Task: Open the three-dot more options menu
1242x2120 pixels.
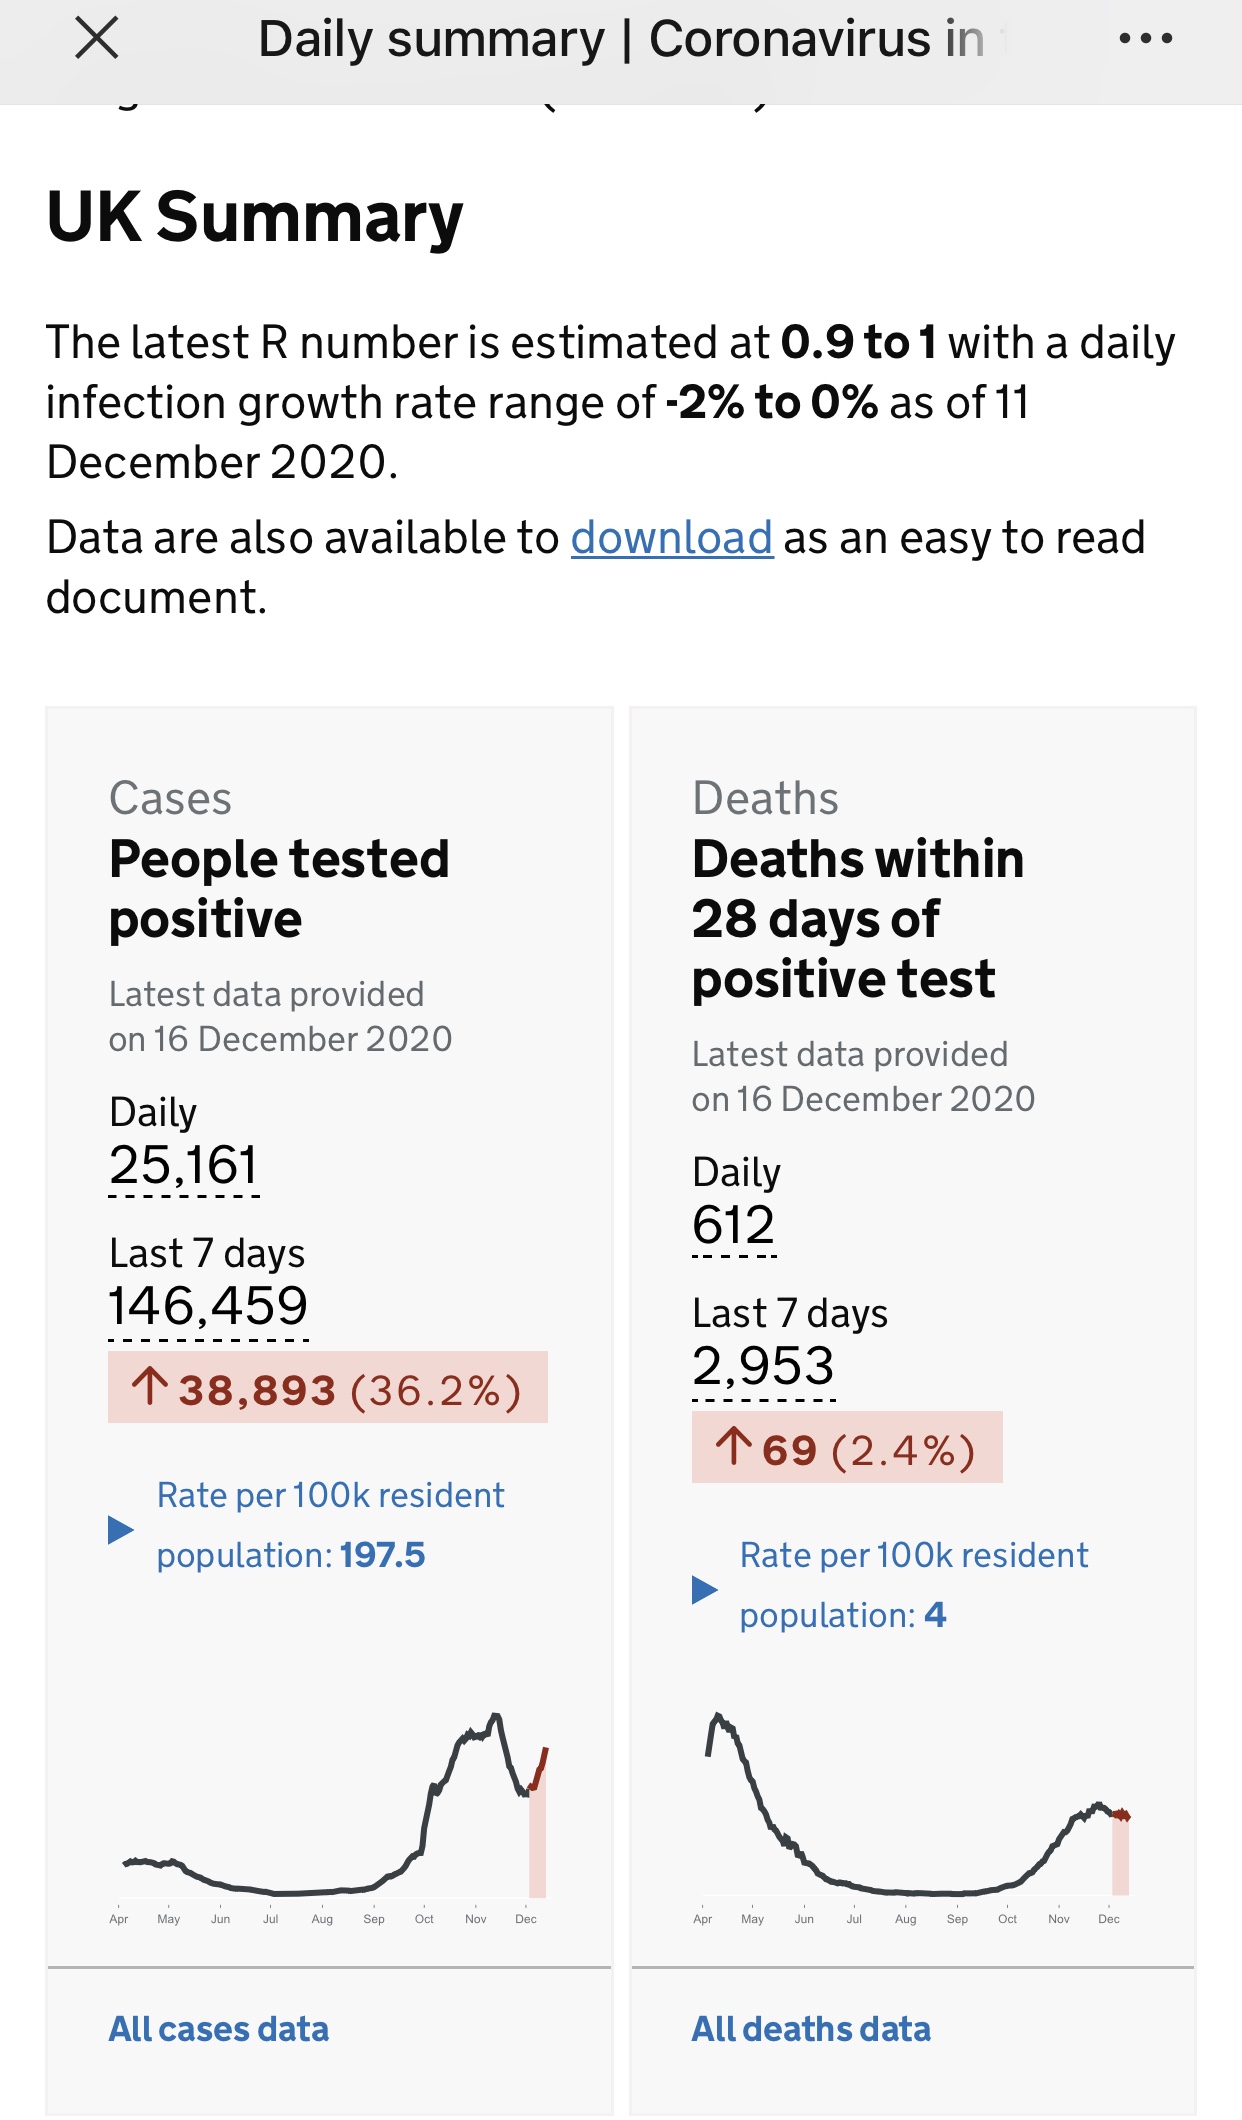Action: tap(1145, 39)
